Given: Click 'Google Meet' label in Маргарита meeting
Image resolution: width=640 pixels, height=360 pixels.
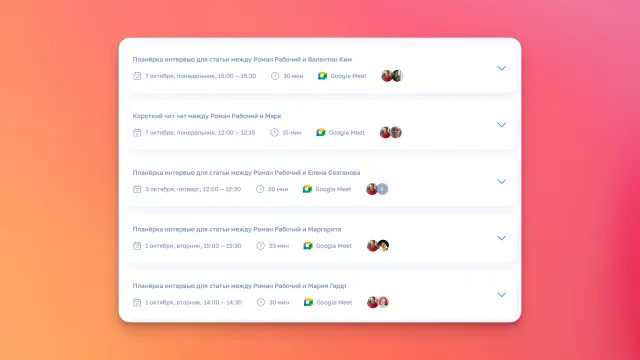Looking at the screenshot, I should click(x=333, y=246).
